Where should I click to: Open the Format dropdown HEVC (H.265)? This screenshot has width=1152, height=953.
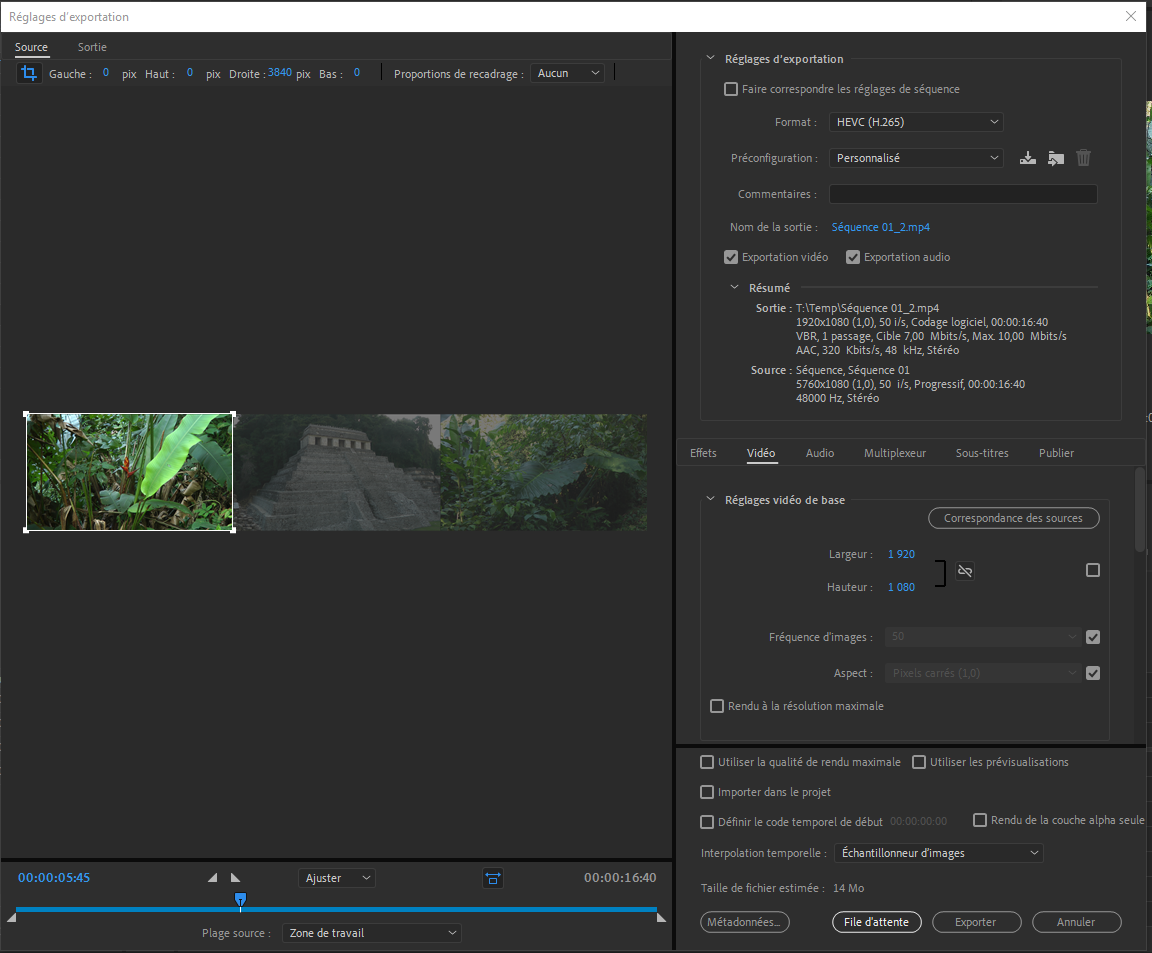click(x=916, y=122)
